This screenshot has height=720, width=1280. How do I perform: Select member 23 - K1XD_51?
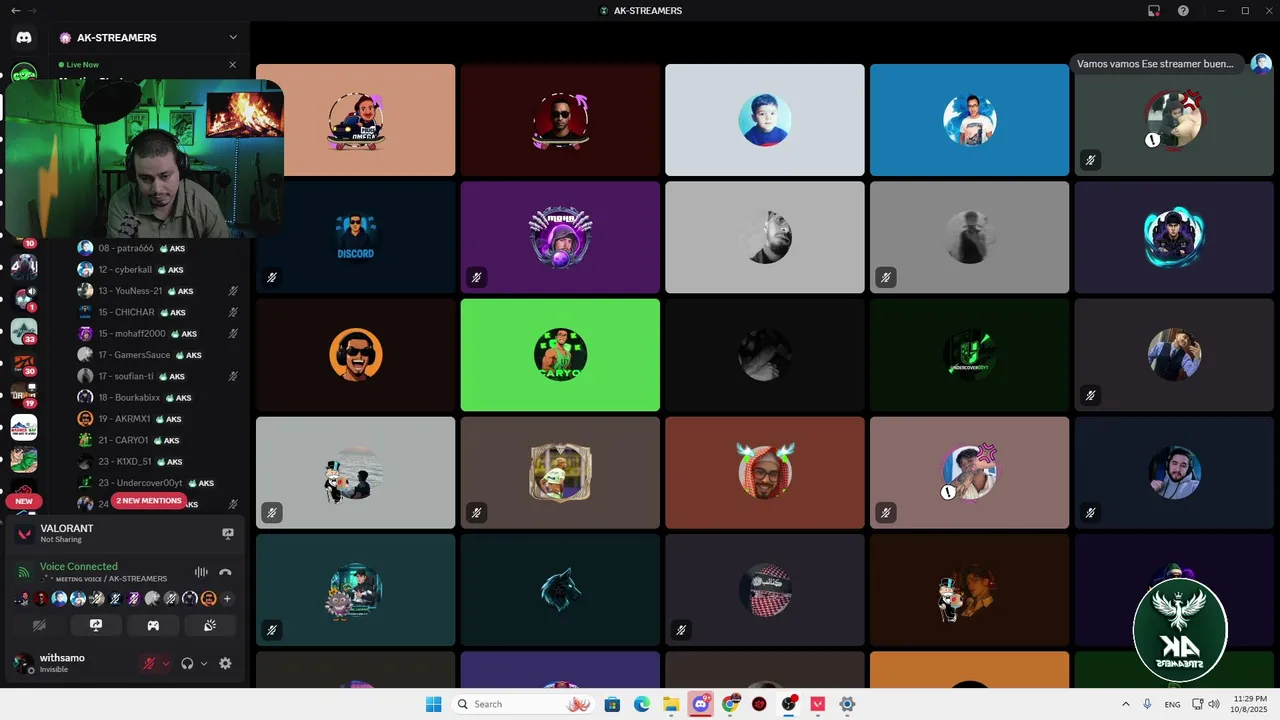coord(158,462)
